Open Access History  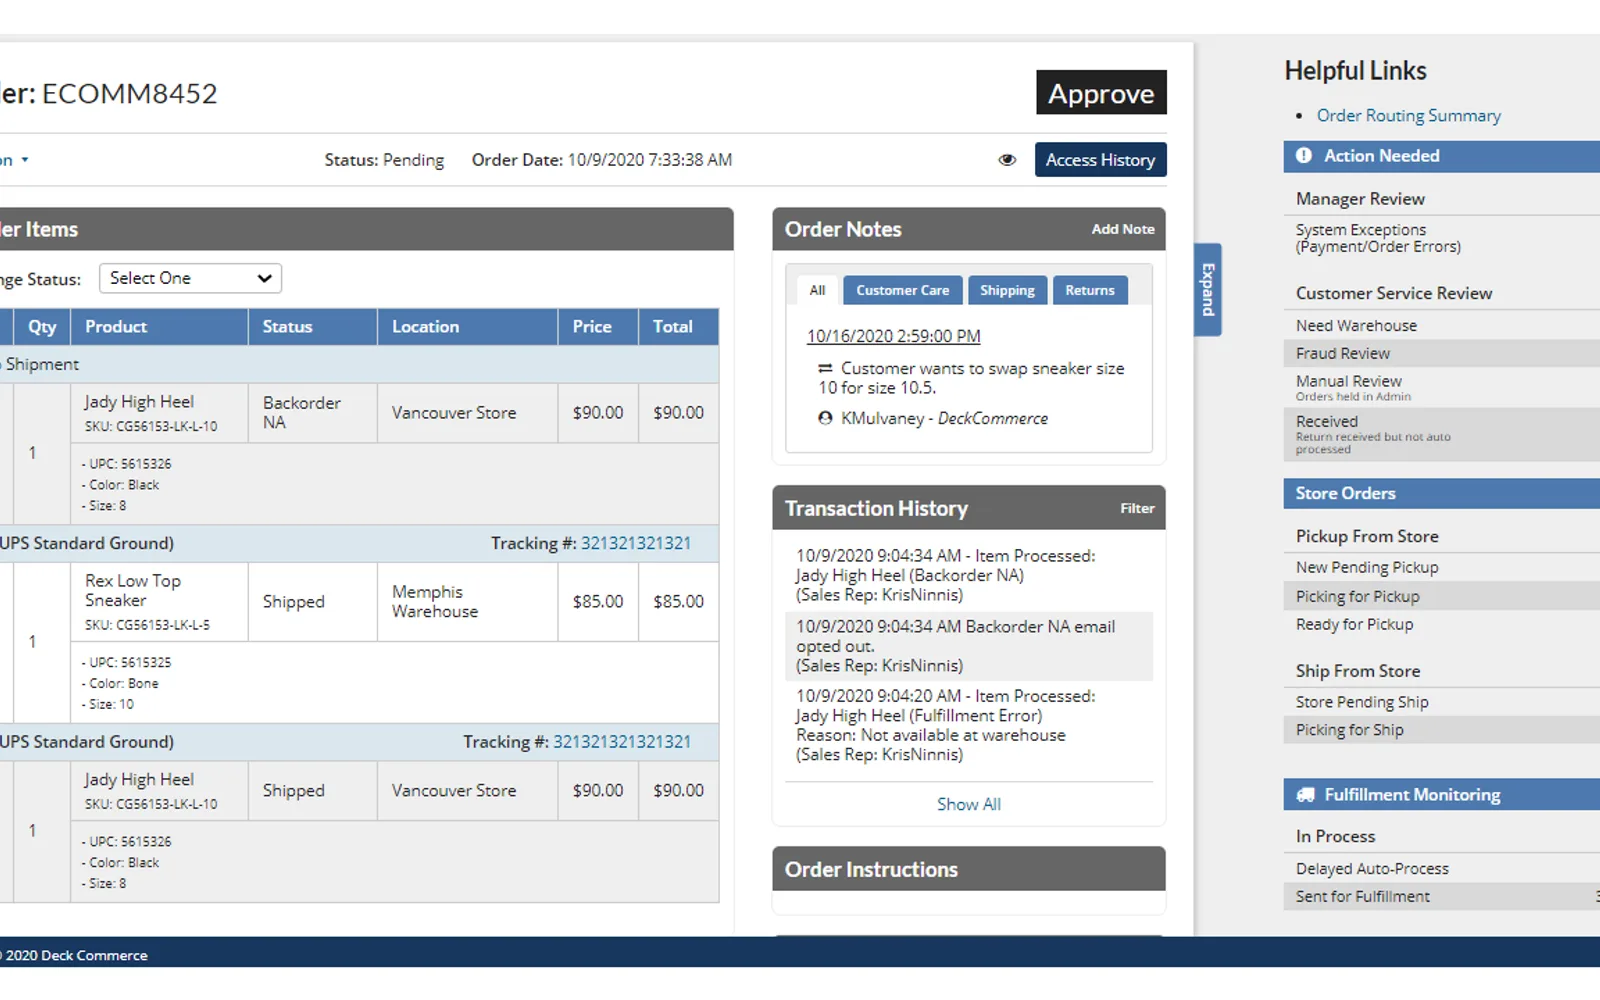1100,160
